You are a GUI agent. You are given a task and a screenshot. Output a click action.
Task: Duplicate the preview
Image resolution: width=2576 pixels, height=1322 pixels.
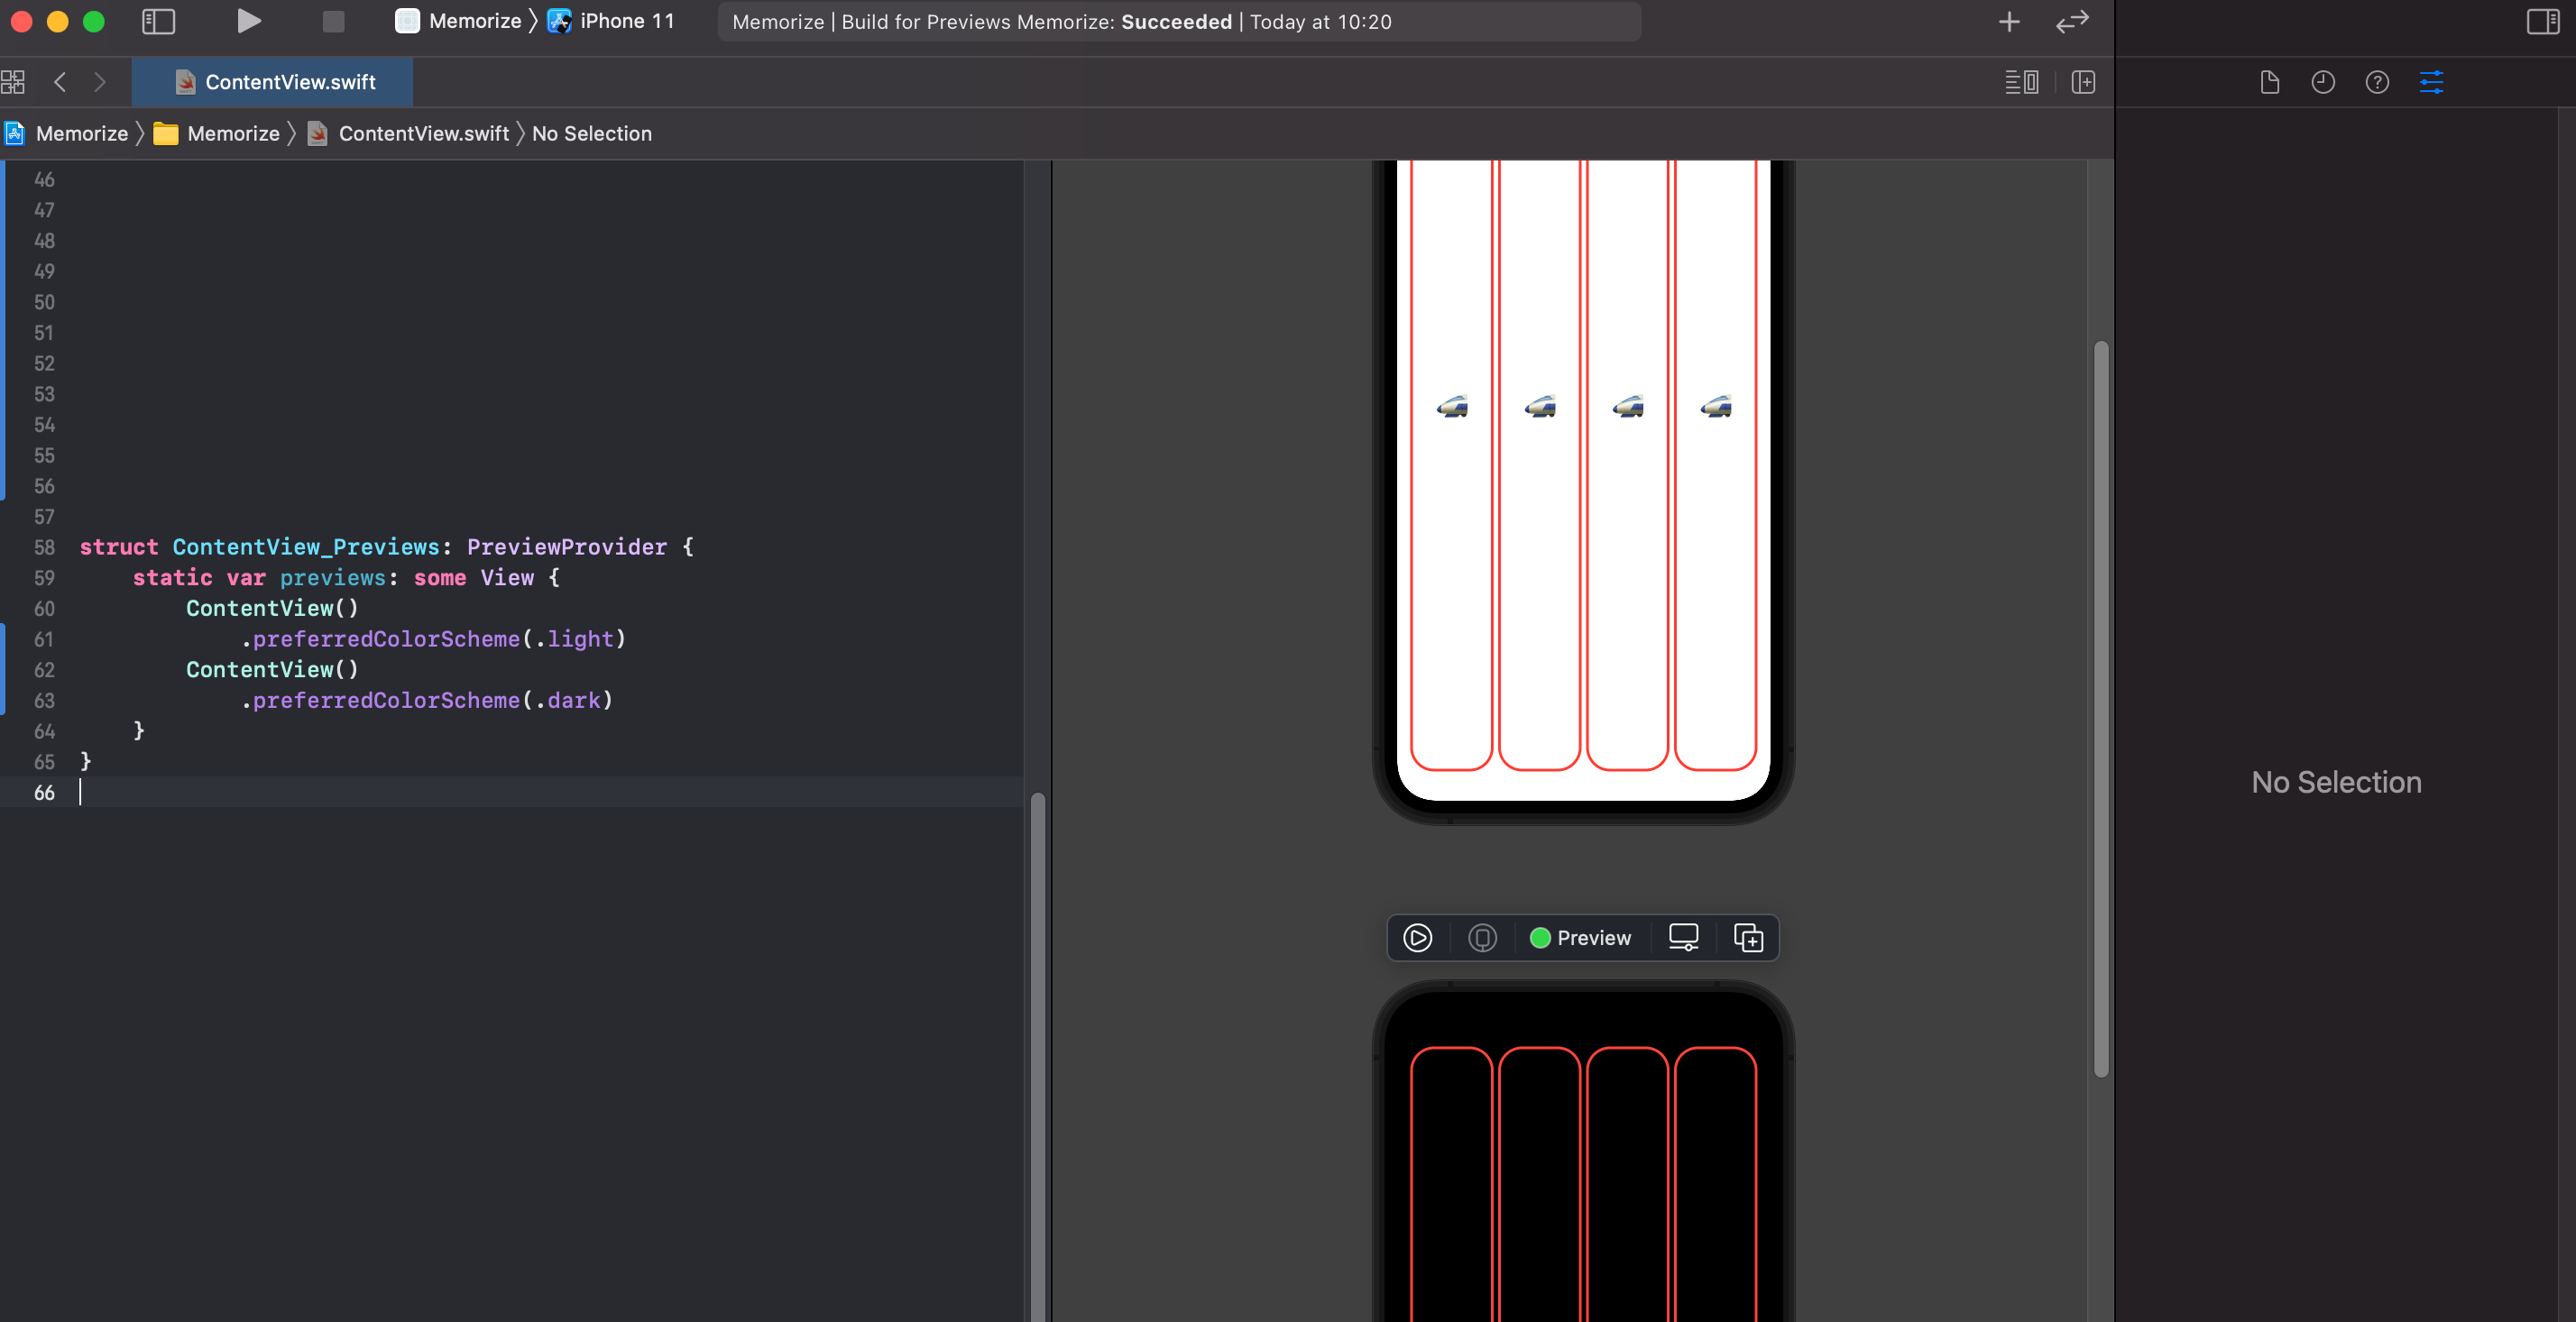pyautogui.click(x=1747, y=937)
